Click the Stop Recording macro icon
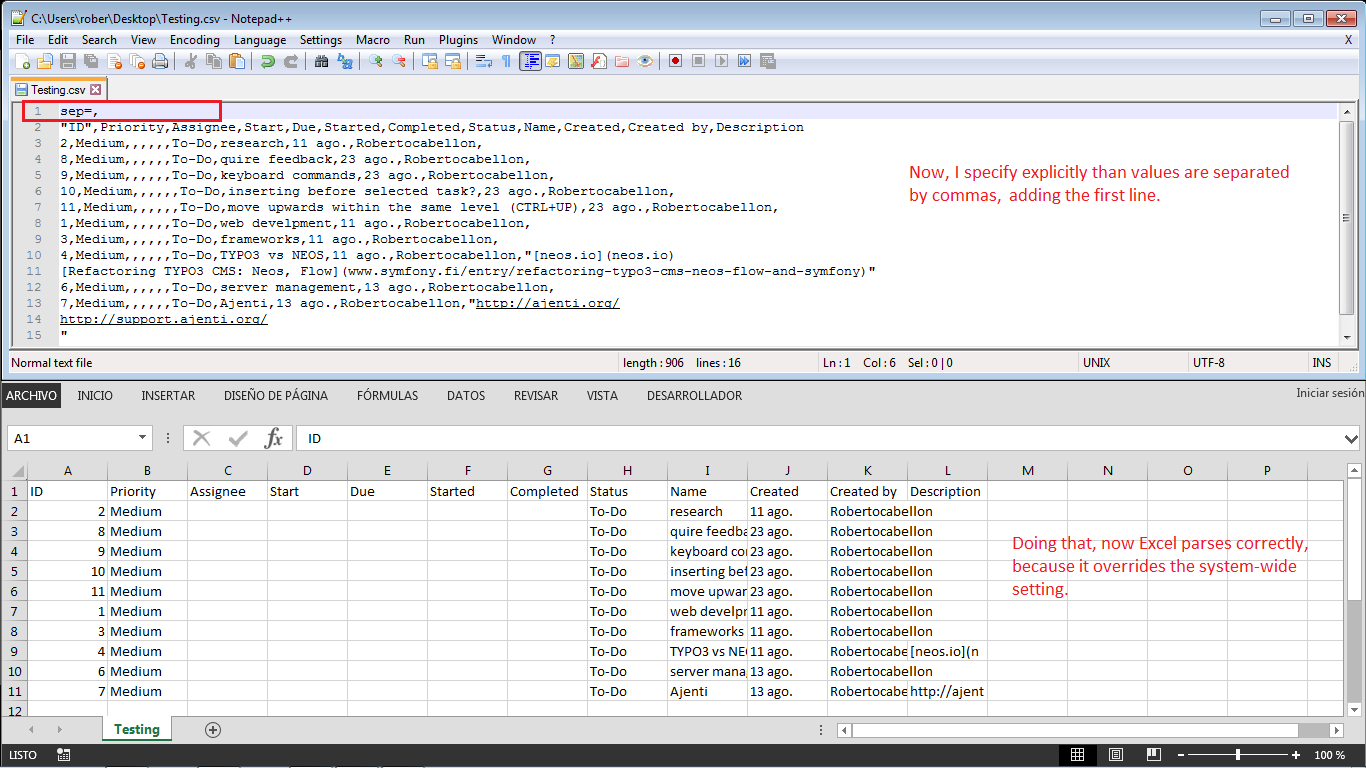The height and width of the screenshot is (768, 1366). (698, 61)
